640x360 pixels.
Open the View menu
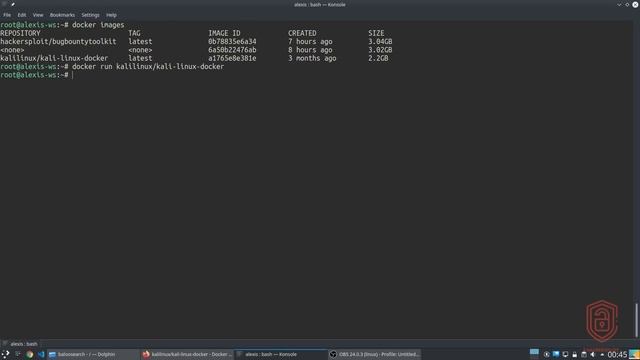[38, 15]
